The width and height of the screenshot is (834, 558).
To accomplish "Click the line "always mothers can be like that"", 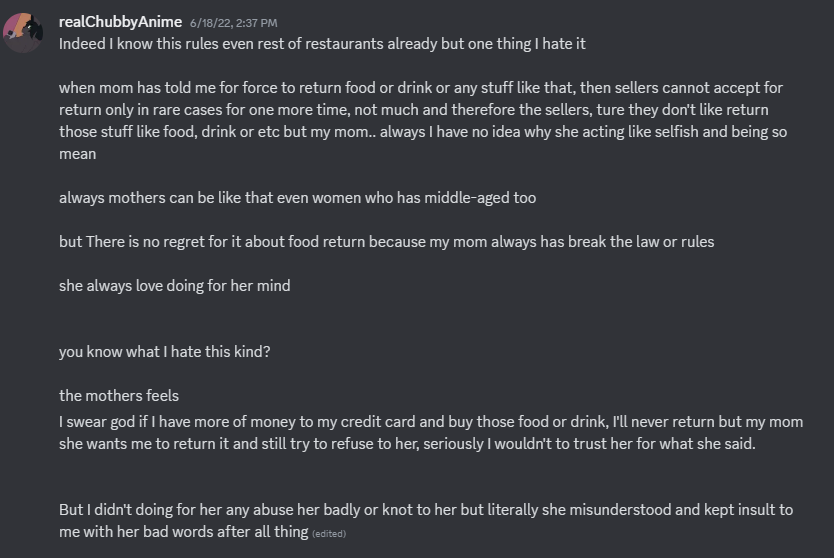I will 297,198.
